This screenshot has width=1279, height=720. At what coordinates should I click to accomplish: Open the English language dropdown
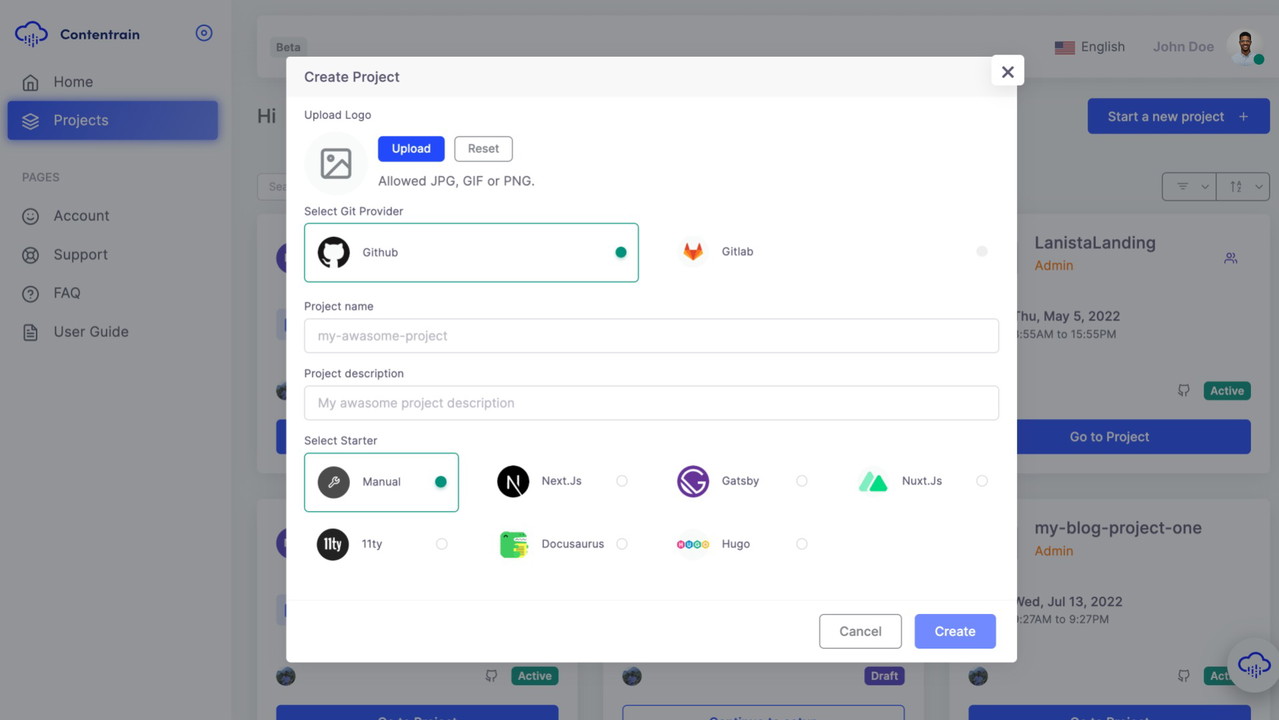(x=1090, y=47)
